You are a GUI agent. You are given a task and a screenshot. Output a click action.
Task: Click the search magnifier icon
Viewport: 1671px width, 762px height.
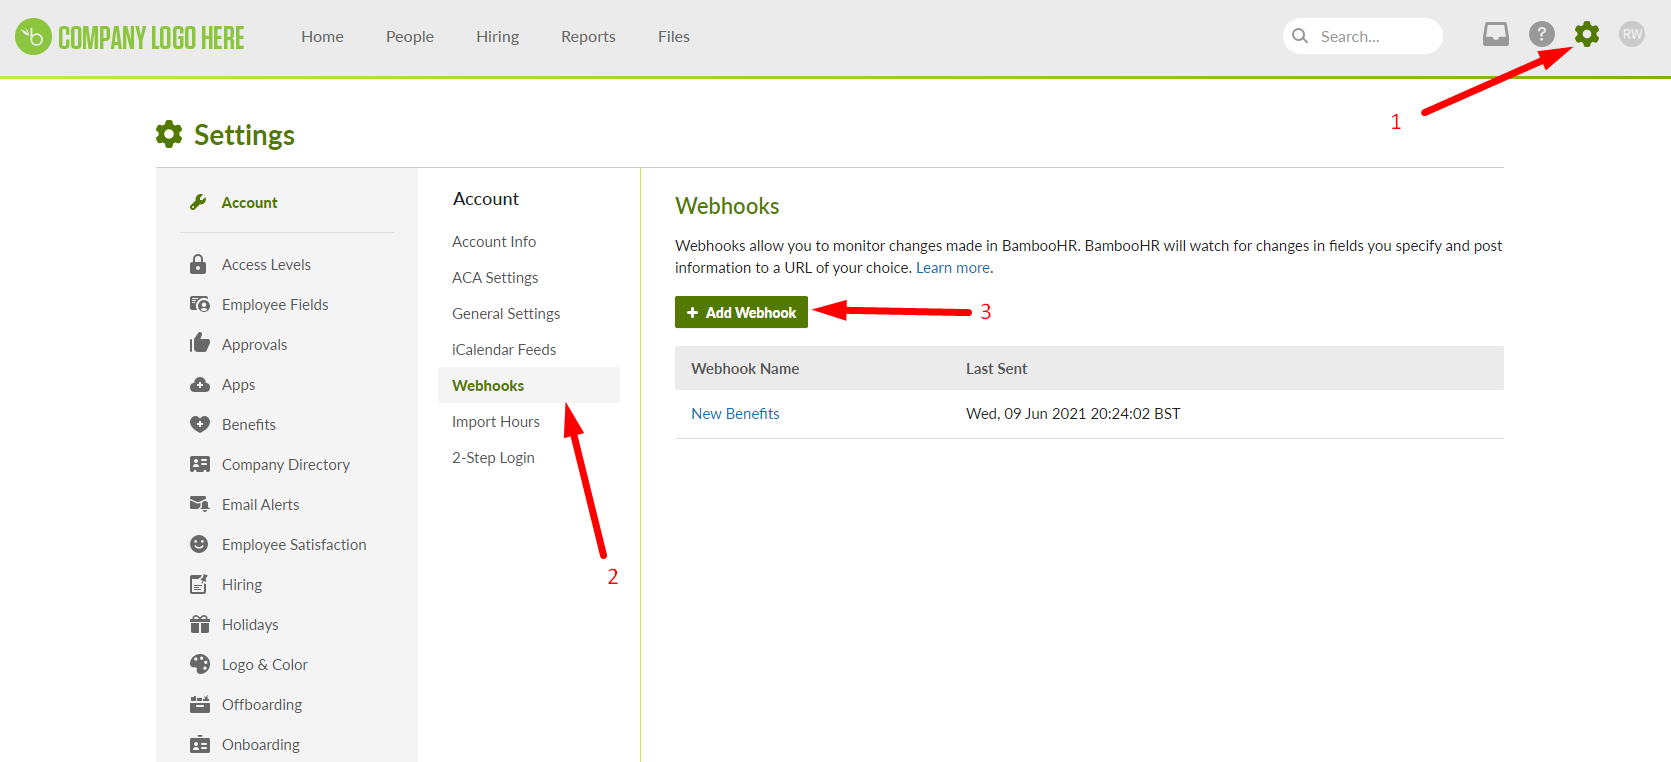(x=1300, y=36)
